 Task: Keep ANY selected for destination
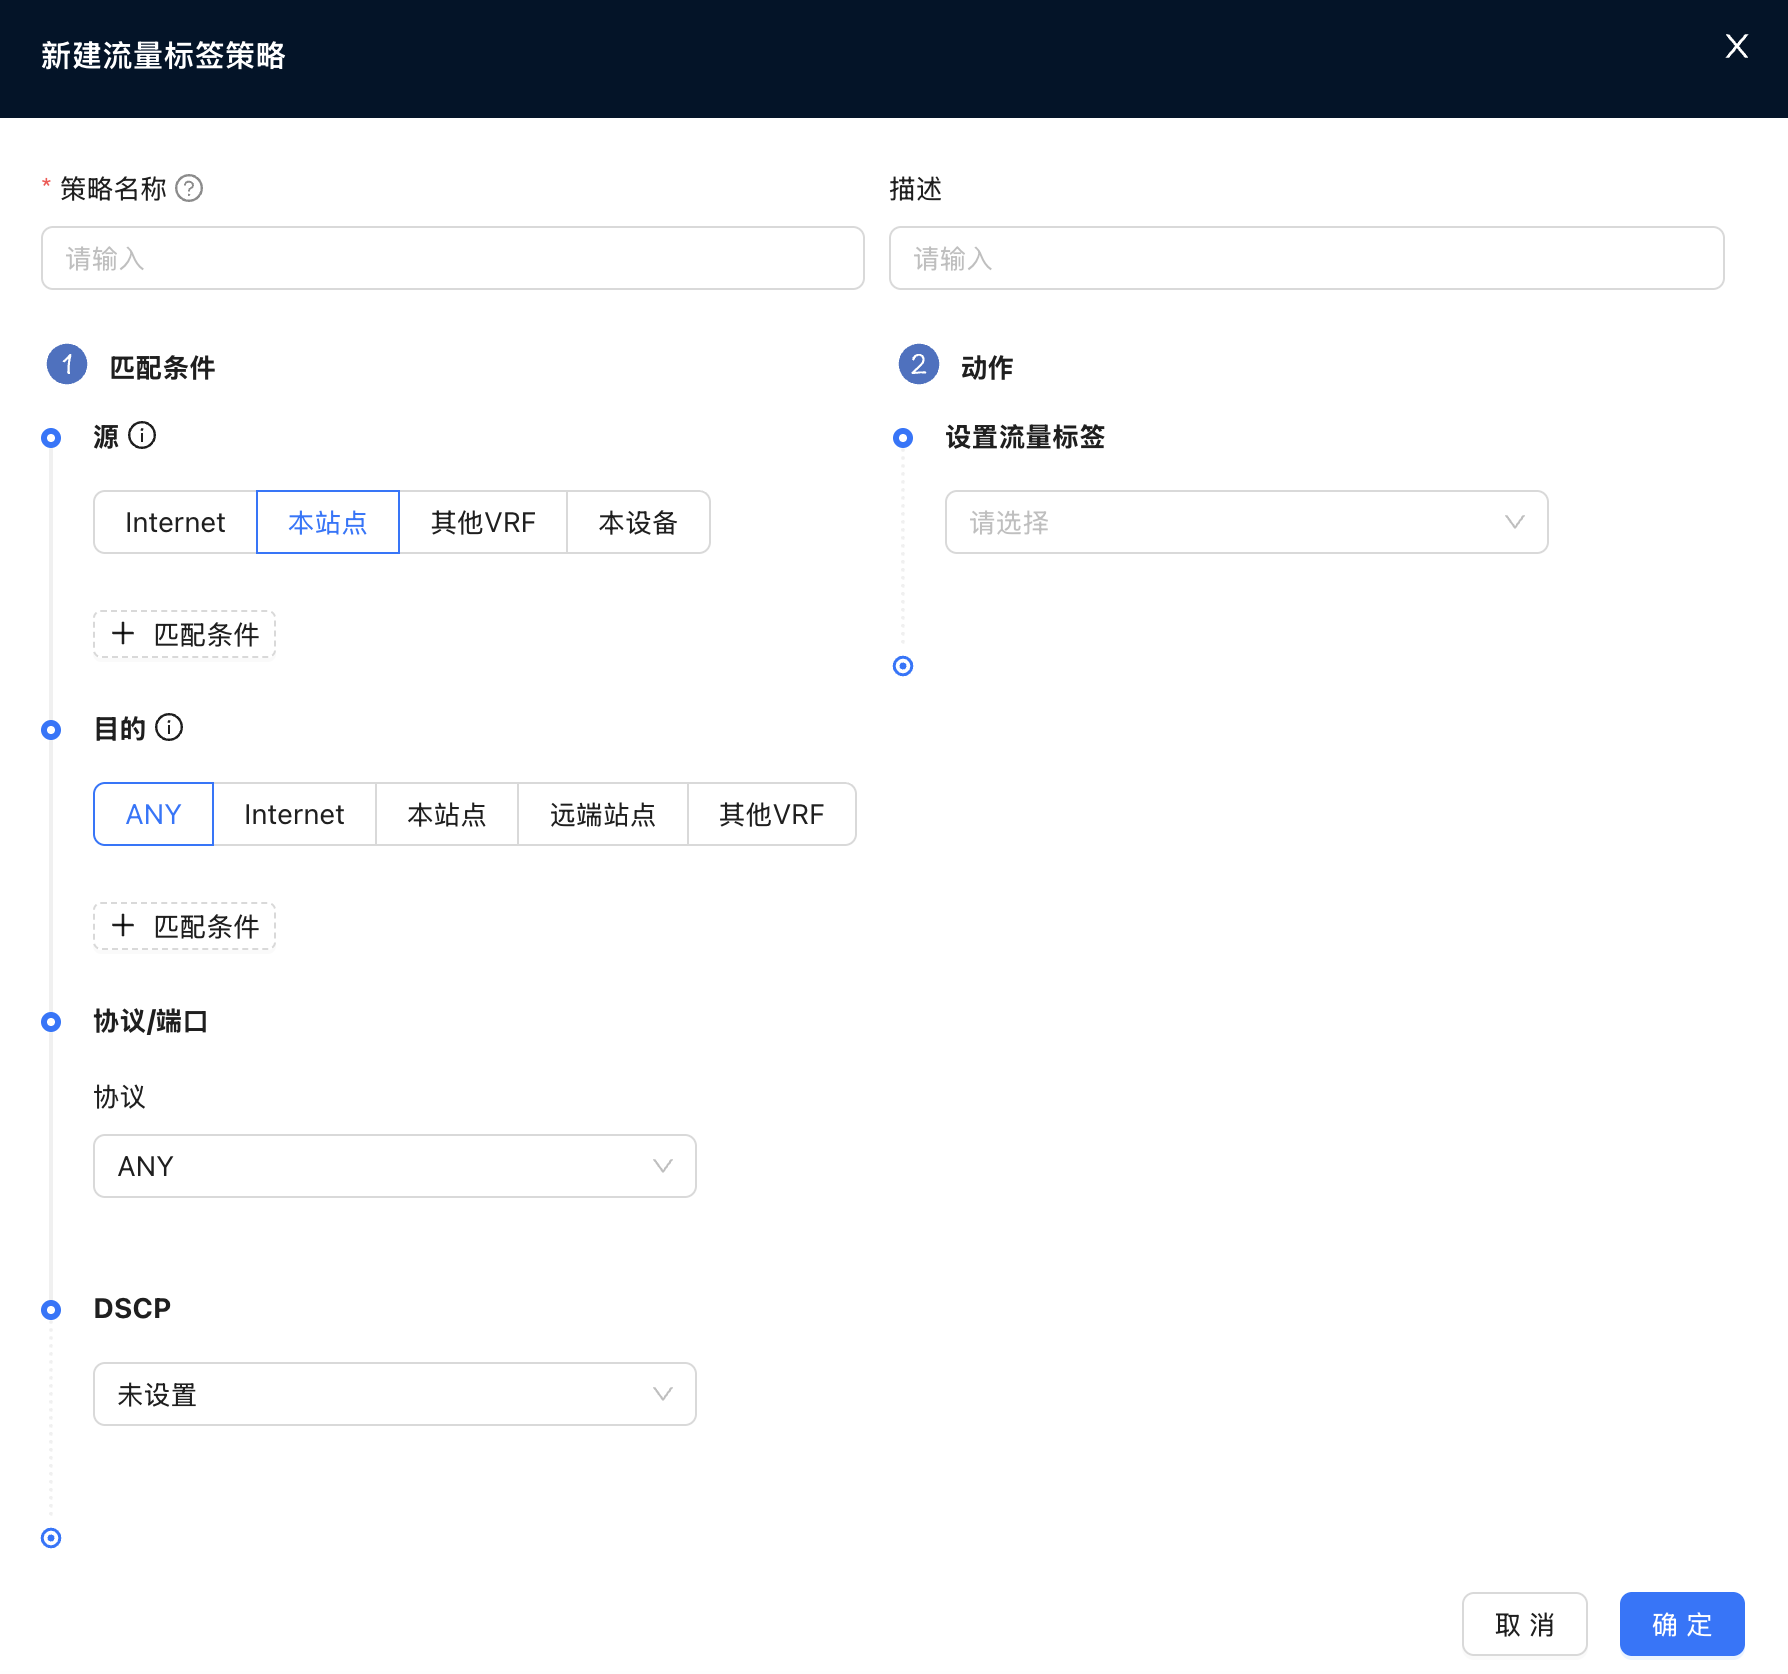(x=152, y=814)
